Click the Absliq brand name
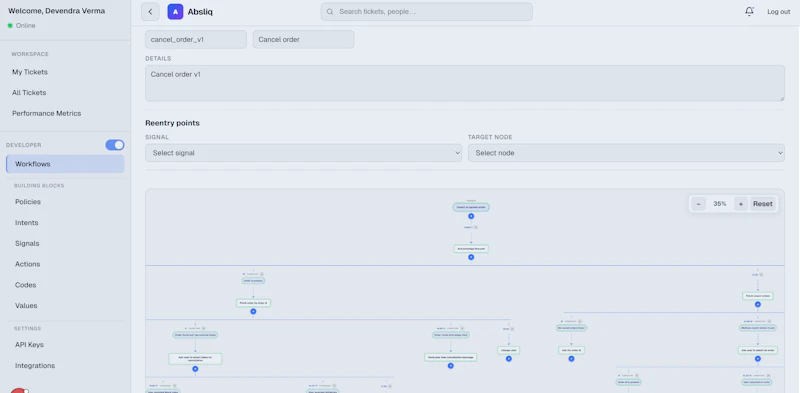Viewport: 800px width, 393px height. click(201, 12)
